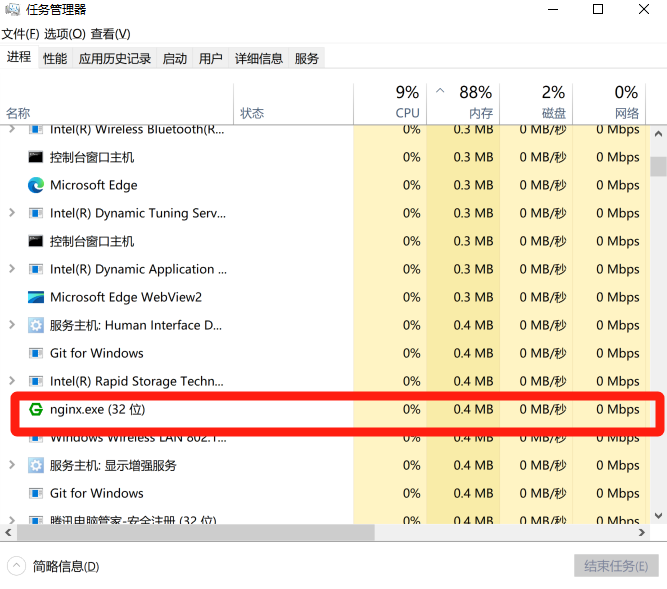The image size is (667, 589).
Task: Expand the Intel Wireless Bluetooth process group
Action: [x=12, y=129]
